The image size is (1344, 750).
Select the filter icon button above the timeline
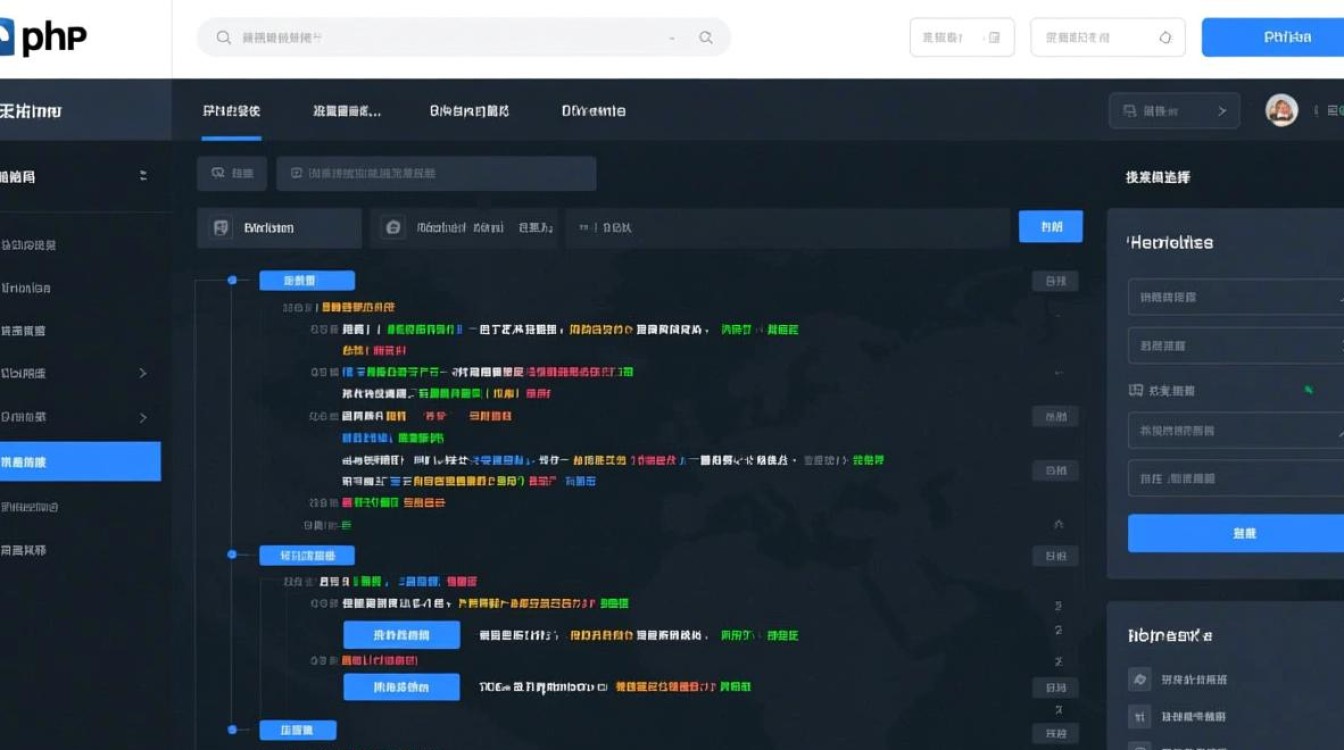231,172
